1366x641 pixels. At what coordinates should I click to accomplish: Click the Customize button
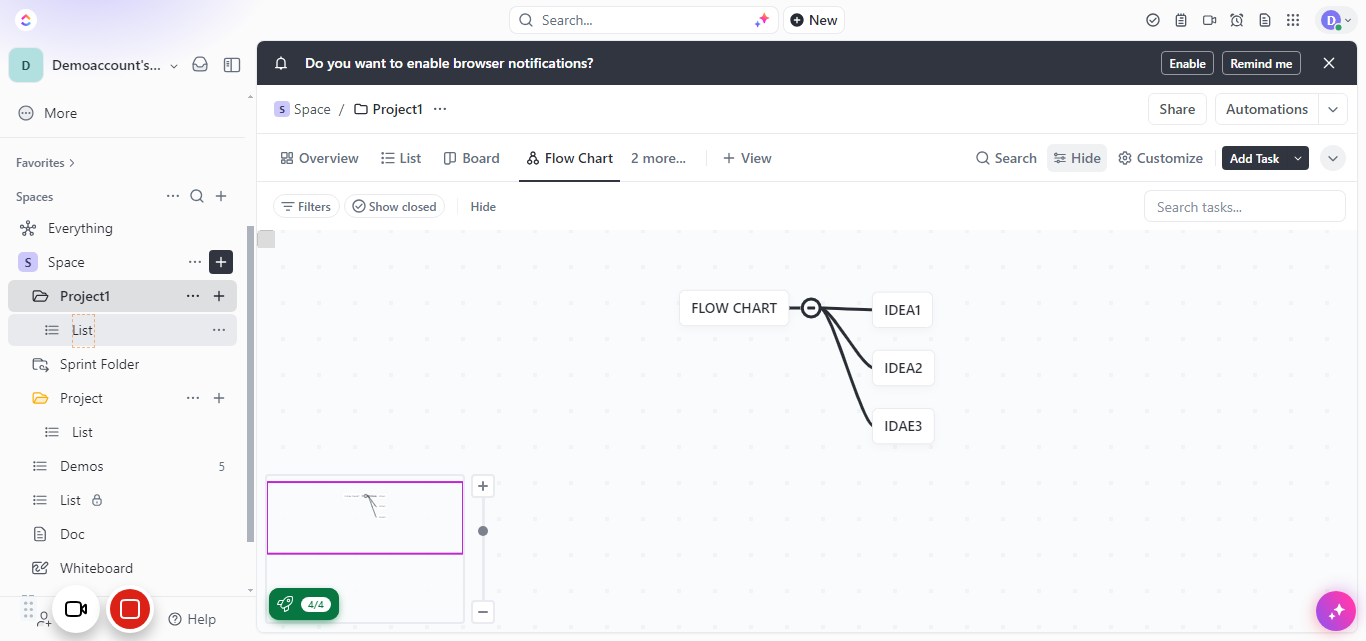[1160, 158]
